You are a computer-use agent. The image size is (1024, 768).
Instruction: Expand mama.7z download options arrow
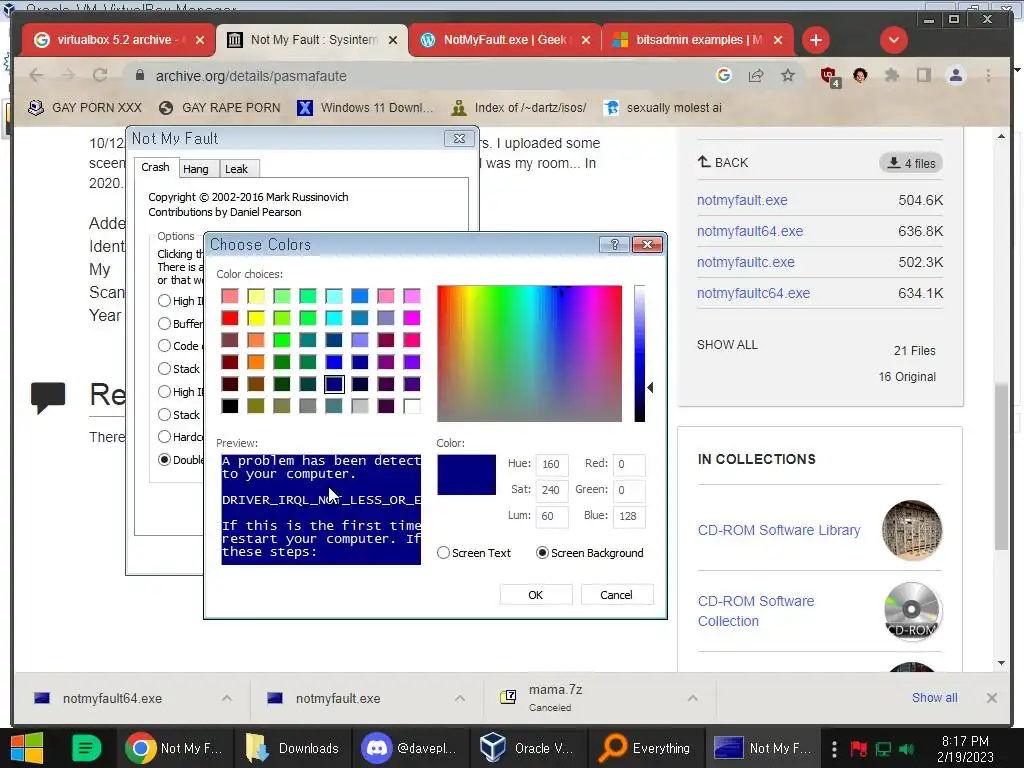[693, 698]
